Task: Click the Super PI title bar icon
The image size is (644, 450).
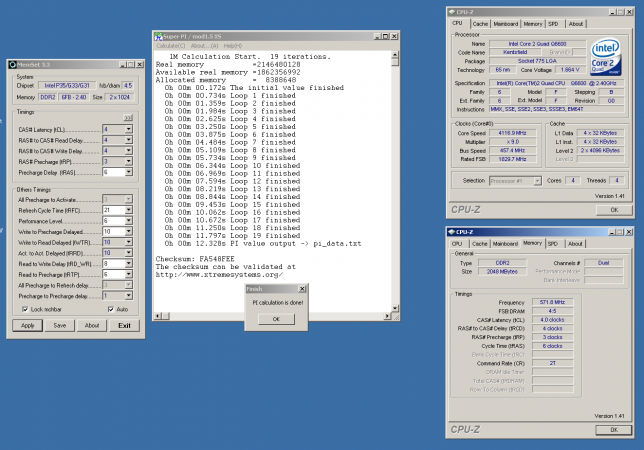Action: 159,37
